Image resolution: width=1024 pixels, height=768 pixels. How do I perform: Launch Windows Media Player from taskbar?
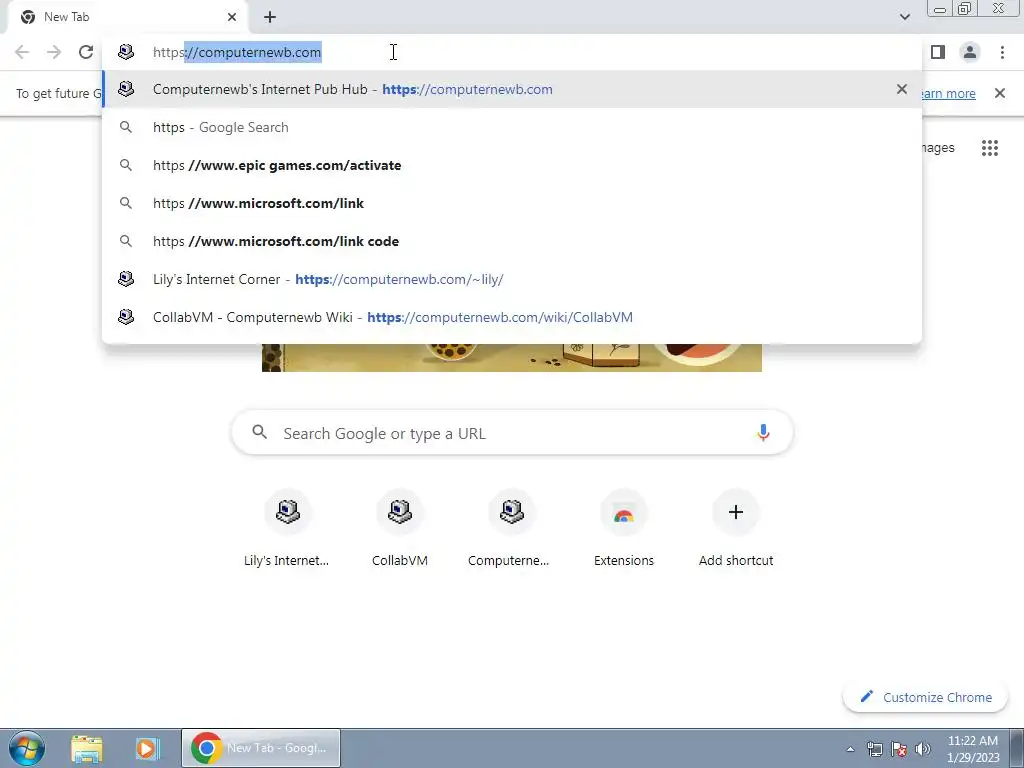pos(147,748)
